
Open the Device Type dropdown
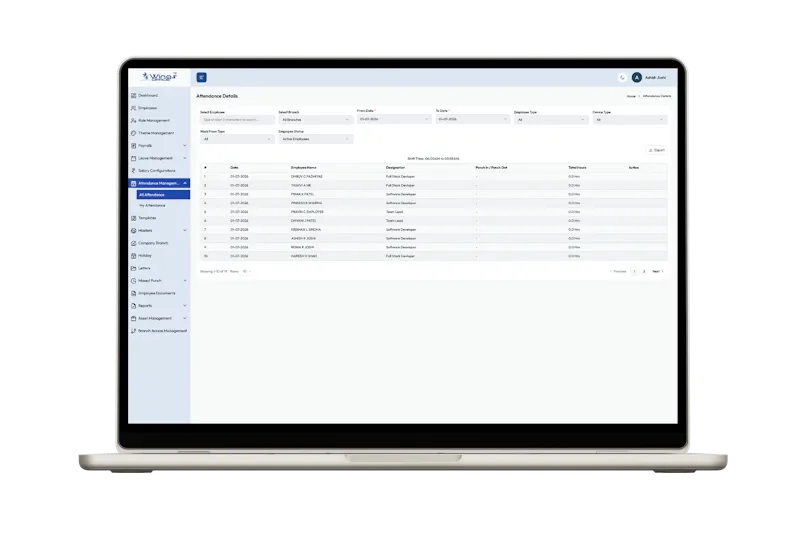point(630,120)
